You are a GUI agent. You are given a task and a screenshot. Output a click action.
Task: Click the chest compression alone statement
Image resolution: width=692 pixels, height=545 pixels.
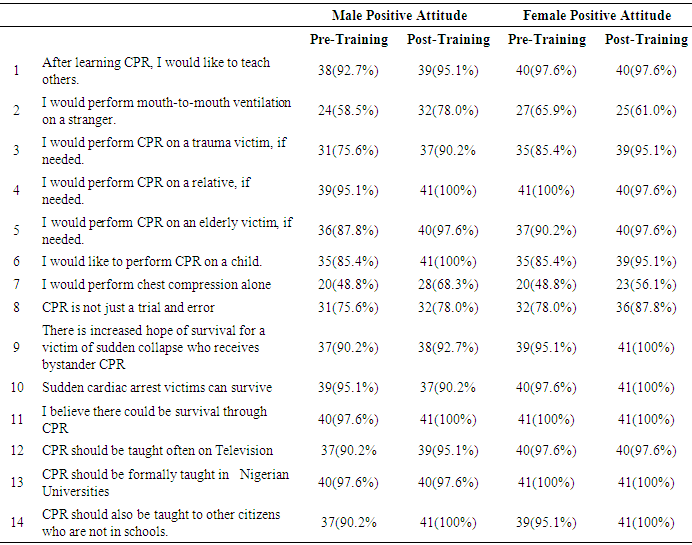[x=156, y=285]
